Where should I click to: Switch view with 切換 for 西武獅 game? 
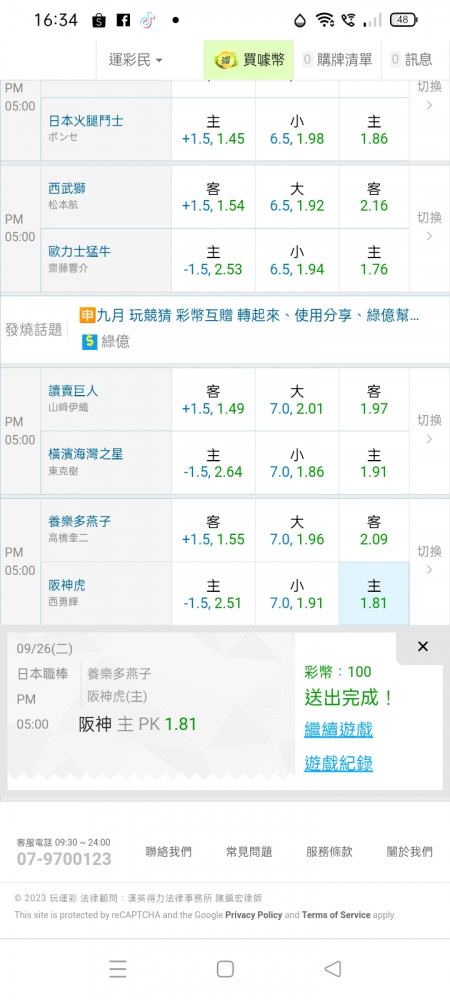[429, 226]
